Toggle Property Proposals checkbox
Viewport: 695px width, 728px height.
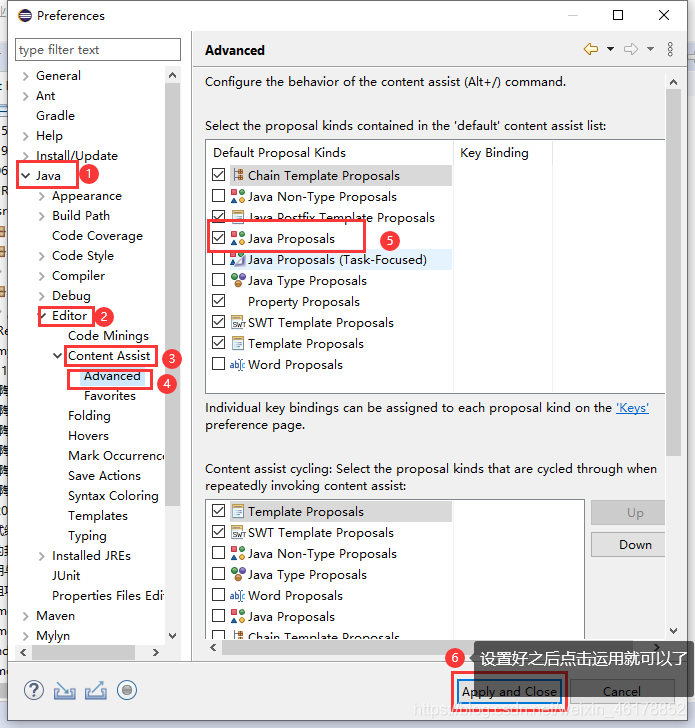pos(218,300)
